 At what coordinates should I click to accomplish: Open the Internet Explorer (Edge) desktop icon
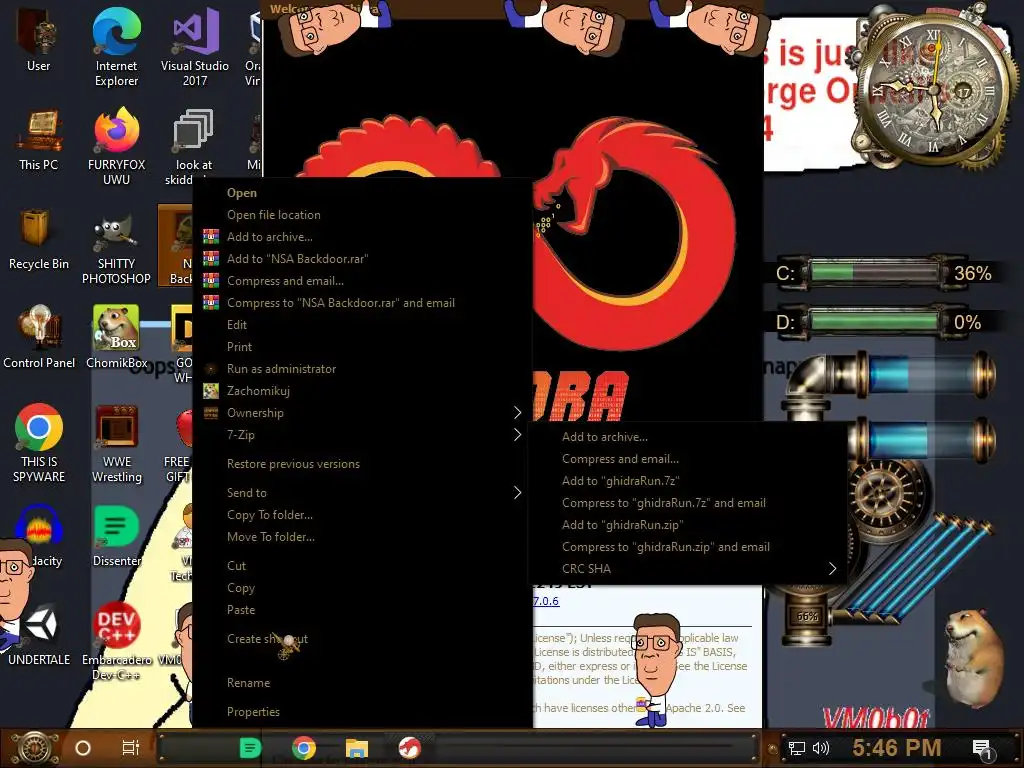tap(116, 46)
